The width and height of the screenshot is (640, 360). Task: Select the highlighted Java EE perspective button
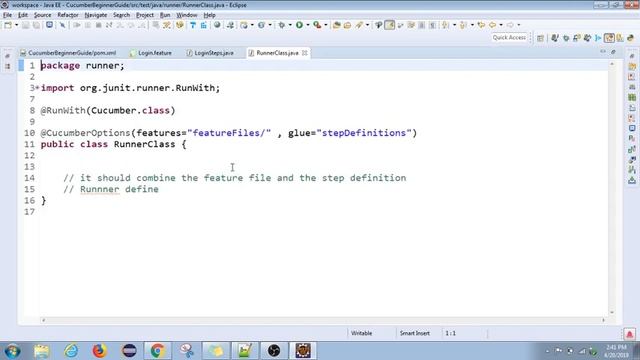[609, 38]
